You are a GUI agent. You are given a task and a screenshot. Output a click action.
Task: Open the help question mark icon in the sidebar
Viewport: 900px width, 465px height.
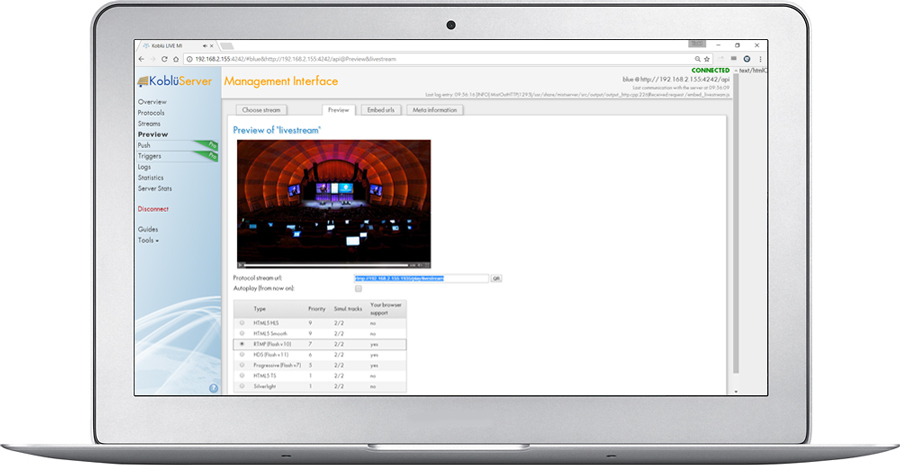(x=214, y=388)
